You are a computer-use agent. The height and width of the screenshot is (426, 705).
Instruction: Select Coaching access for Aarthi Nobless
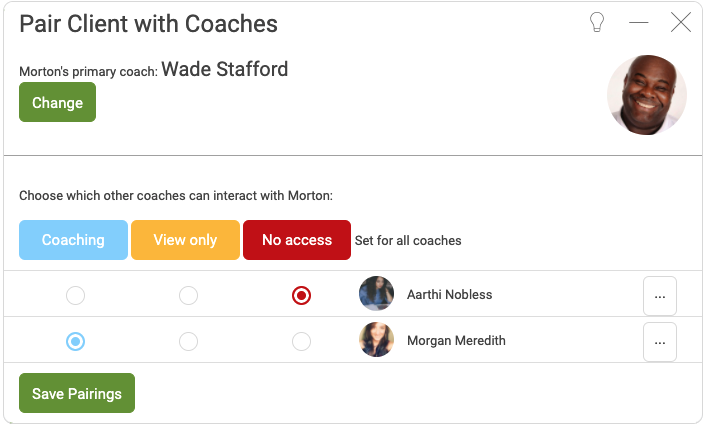click(76, 296)
